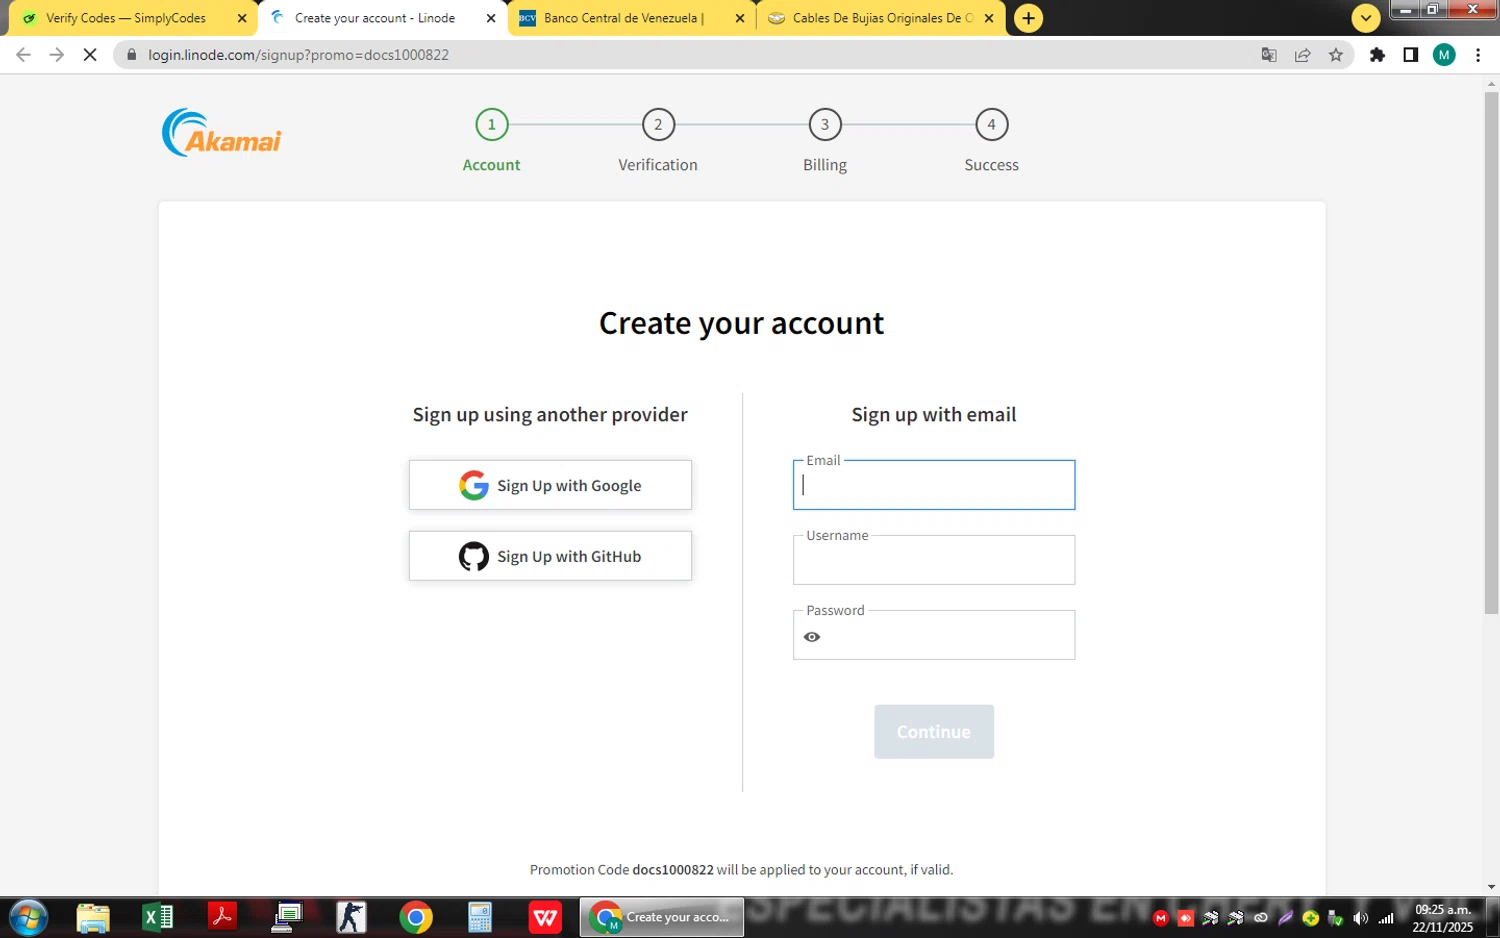Click the scrollbar down arrow
Viewport: 1500px width, 938px height.
(1491, 887)
